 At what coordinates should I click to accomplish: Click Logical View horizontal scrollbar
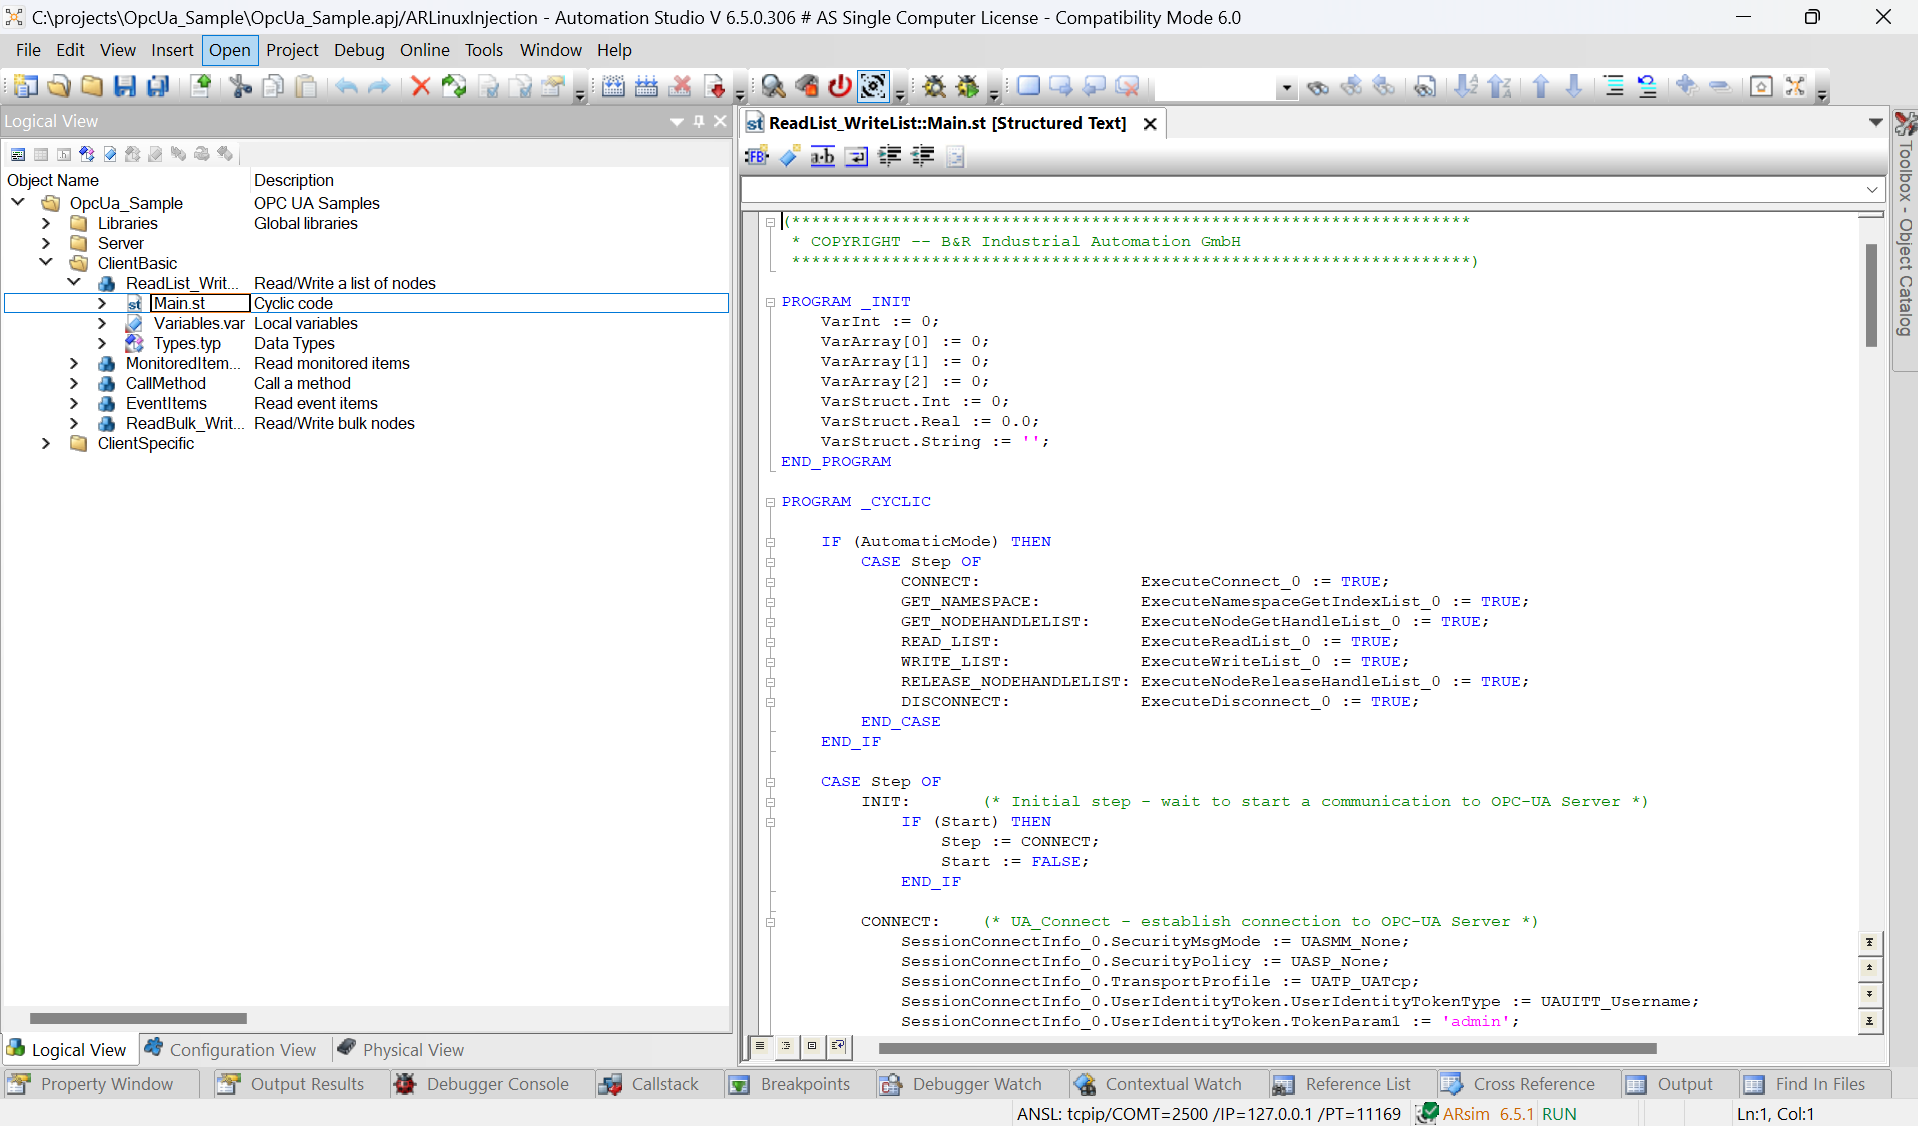point(138,1018)
